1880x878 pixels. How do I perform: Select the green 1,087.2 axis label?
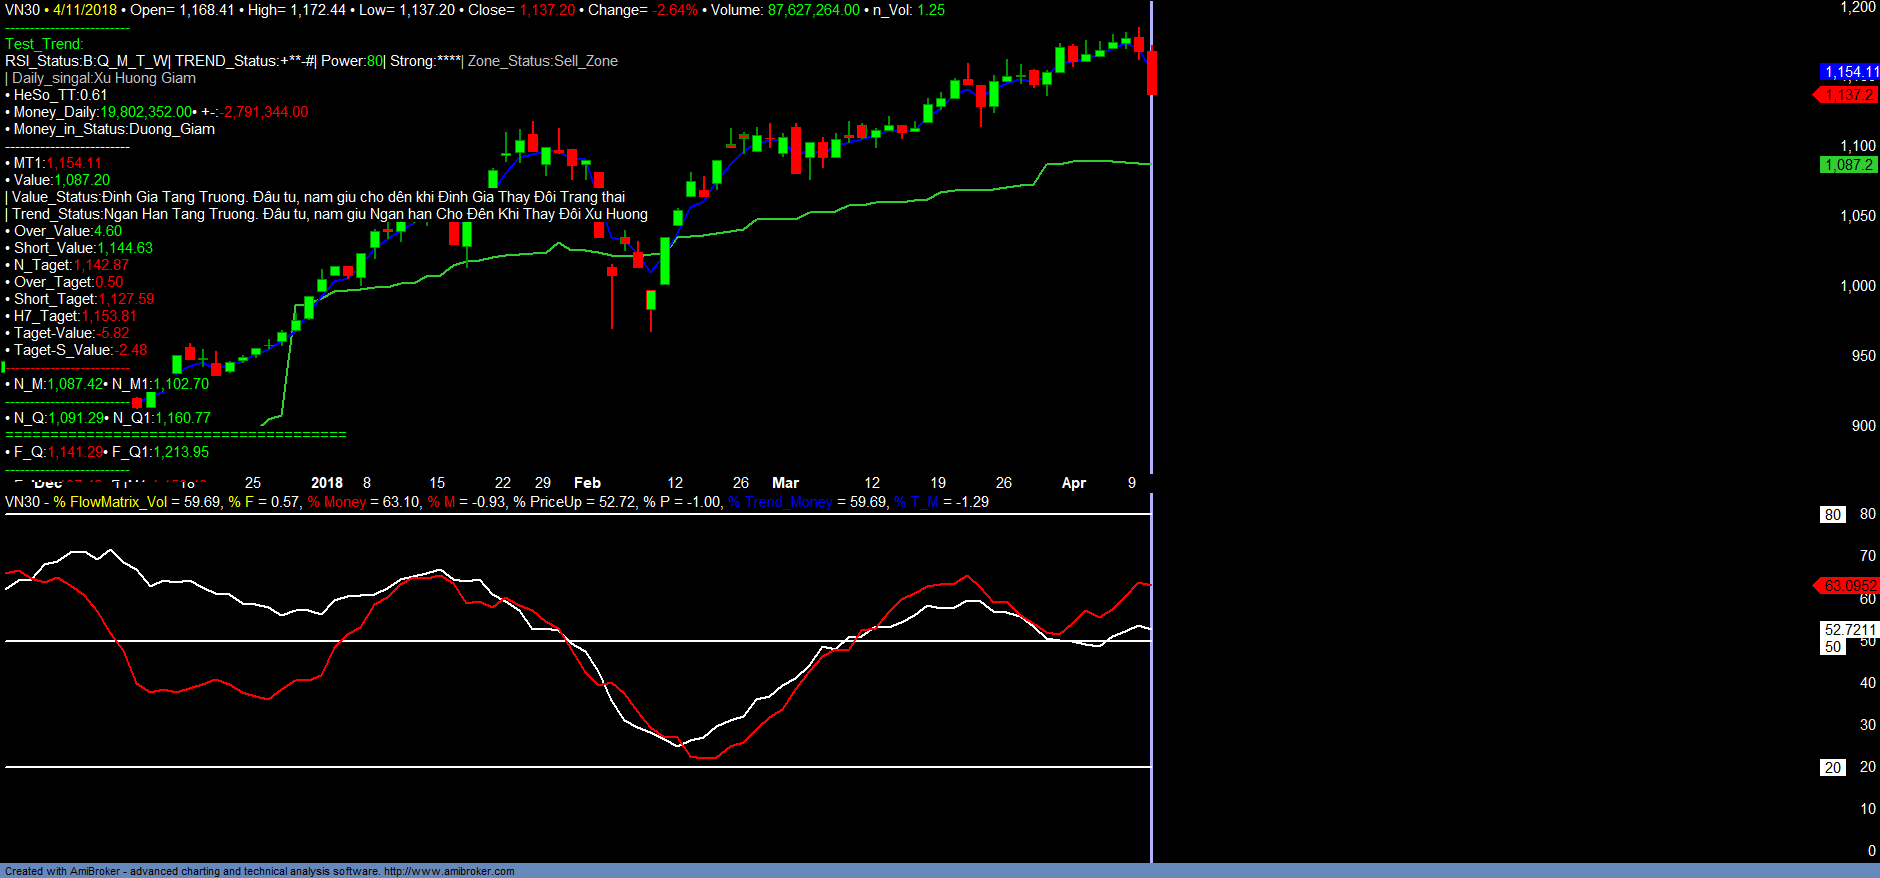tap(1848, 165)
